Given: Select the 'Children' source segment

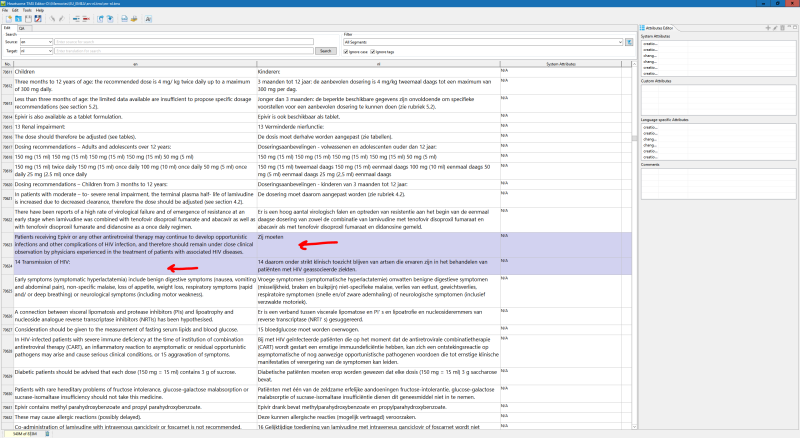Looking at the screenshot, I should (135, 72).
